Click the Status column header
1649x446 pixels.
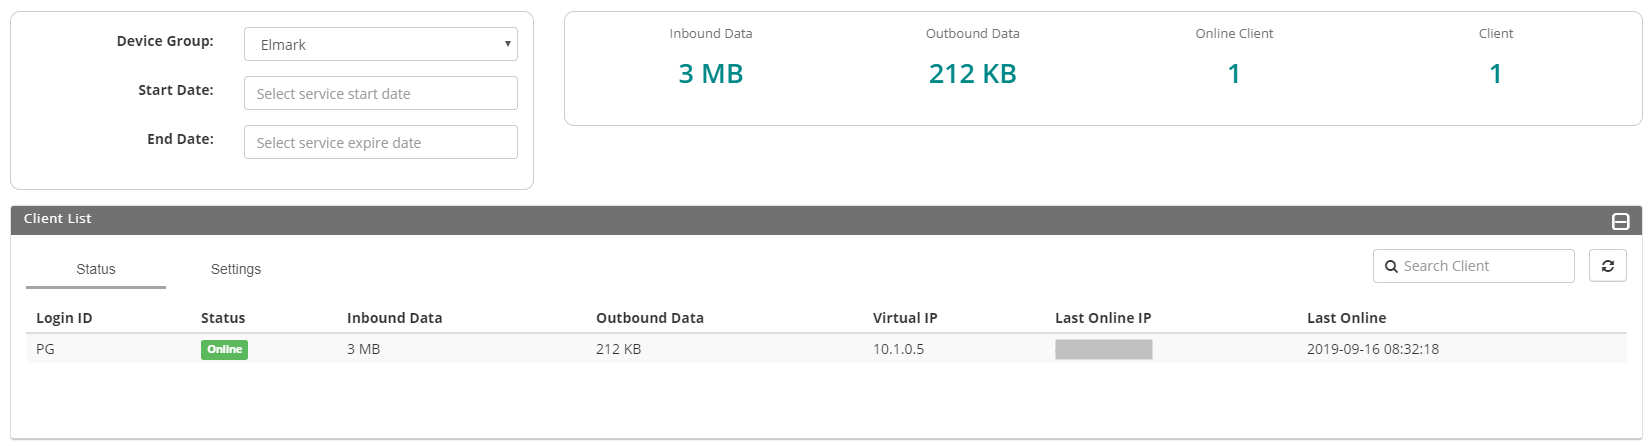click(223, 318)
